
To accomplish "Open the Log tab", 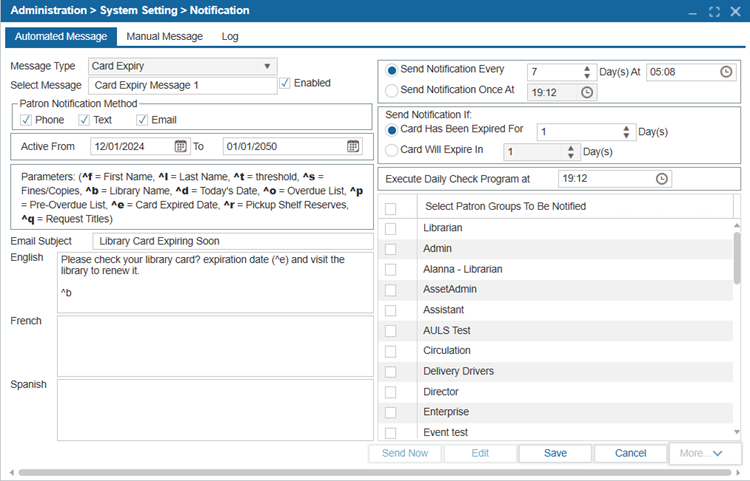I will click(230, 36).
